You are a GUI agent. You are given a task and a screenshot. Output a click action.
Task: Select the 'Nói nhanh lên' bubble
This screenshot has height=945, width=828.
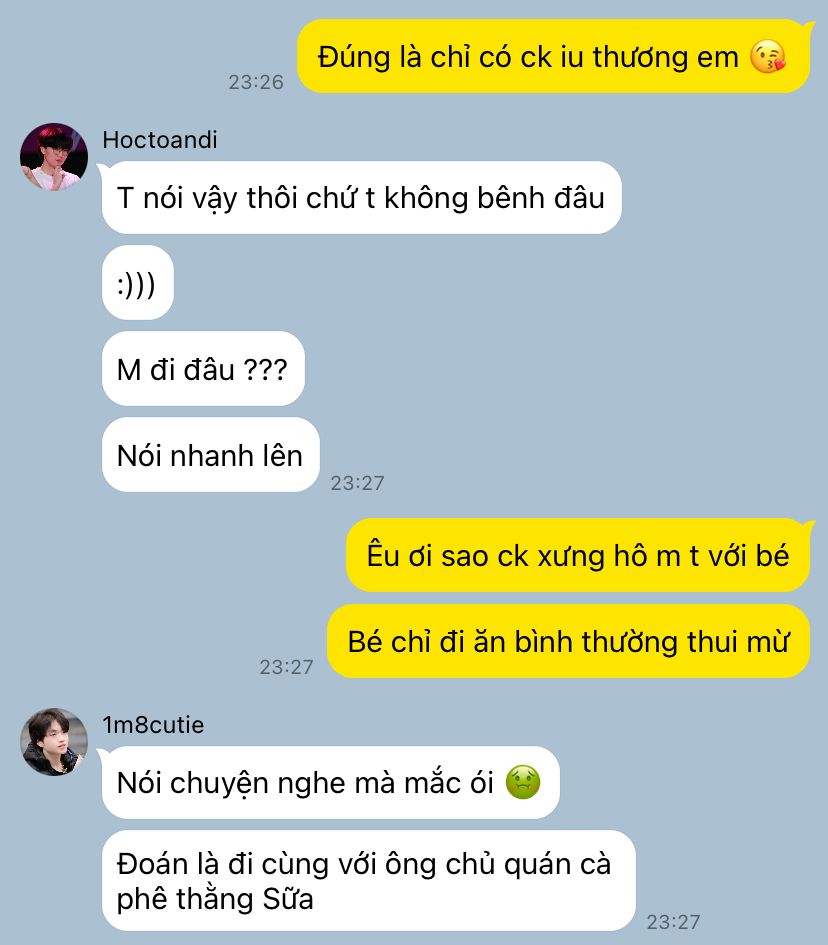pyautogui.click(x=210, y=455)
